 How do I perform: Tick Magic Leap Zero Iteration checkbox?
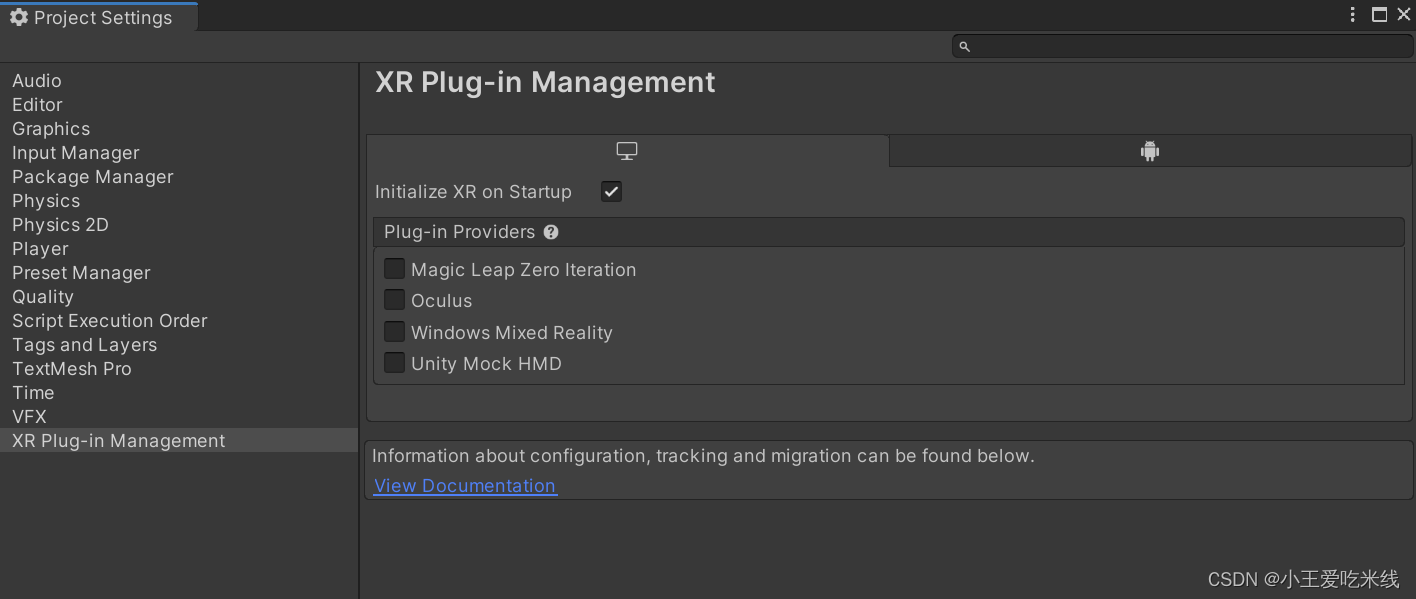395,269
